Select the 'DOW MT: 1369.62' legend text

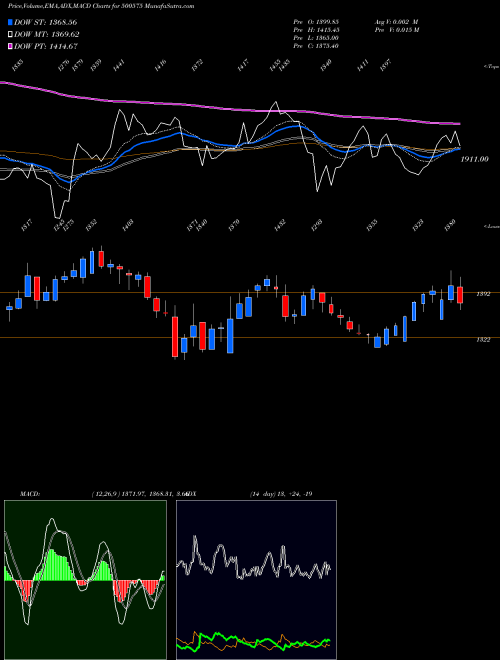pos(47,35)
